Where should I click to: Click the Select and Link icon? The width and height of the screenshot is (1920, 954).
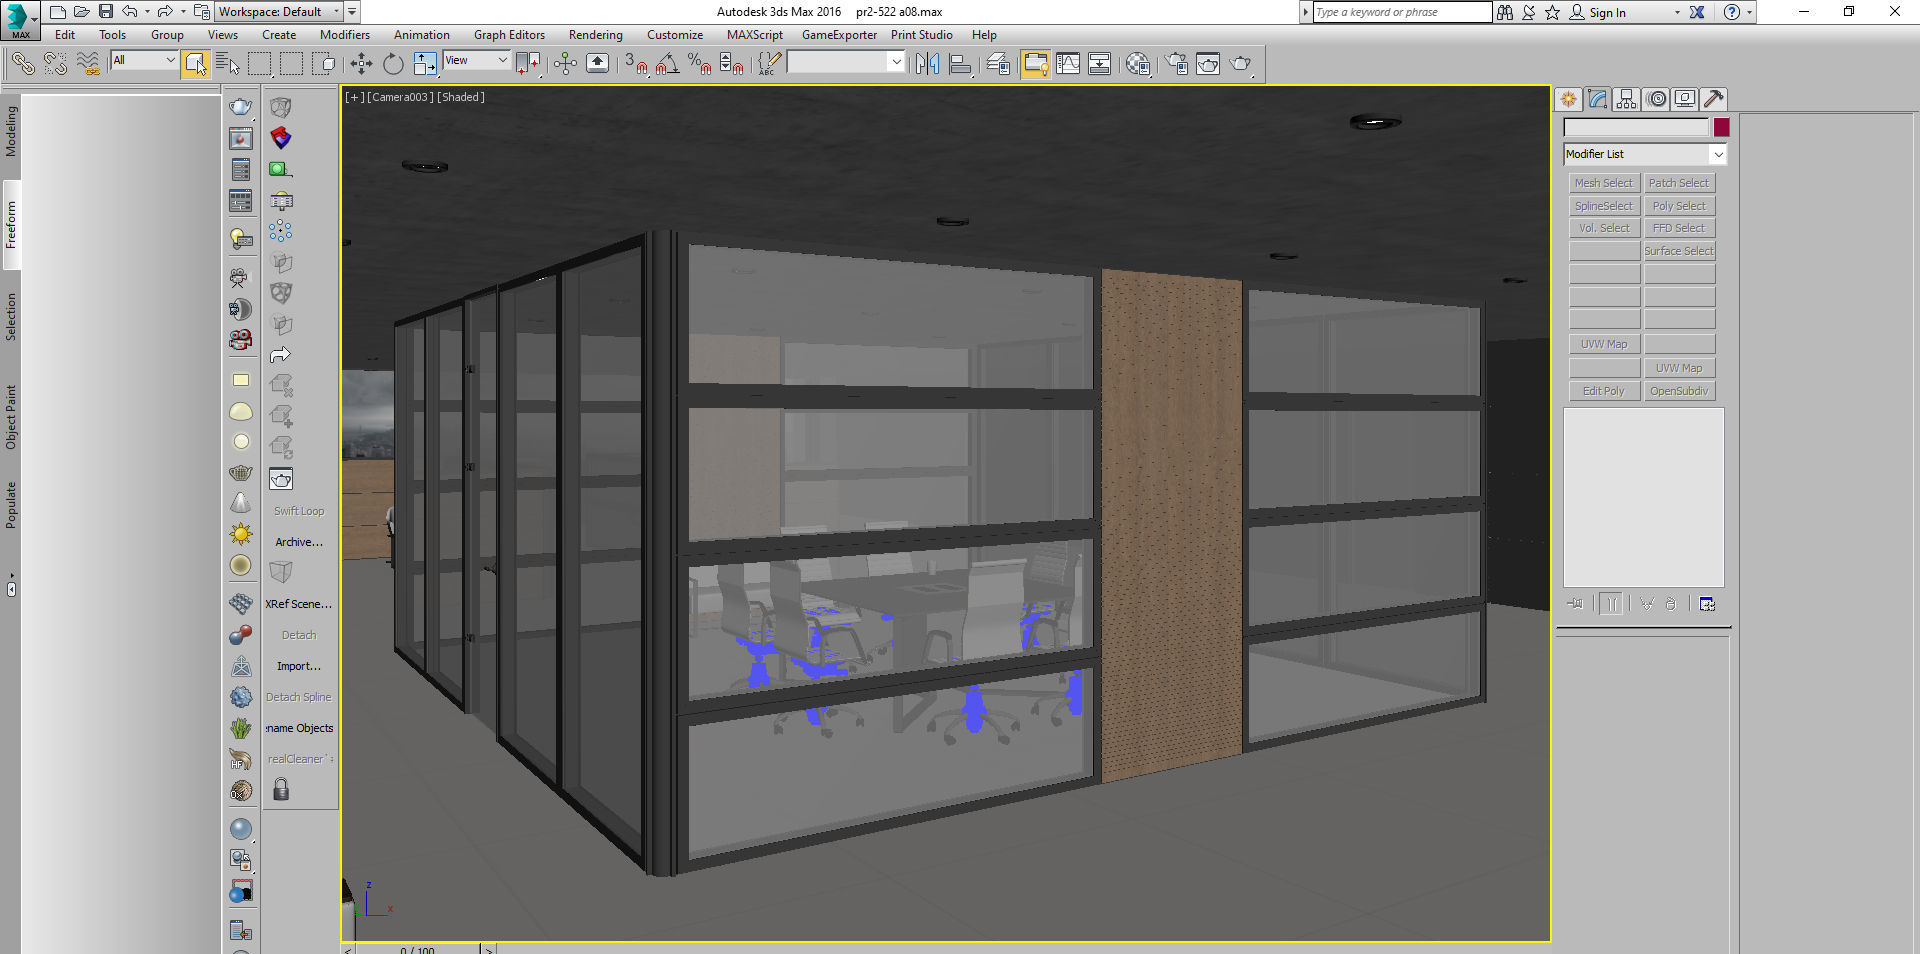click(23, 64)
